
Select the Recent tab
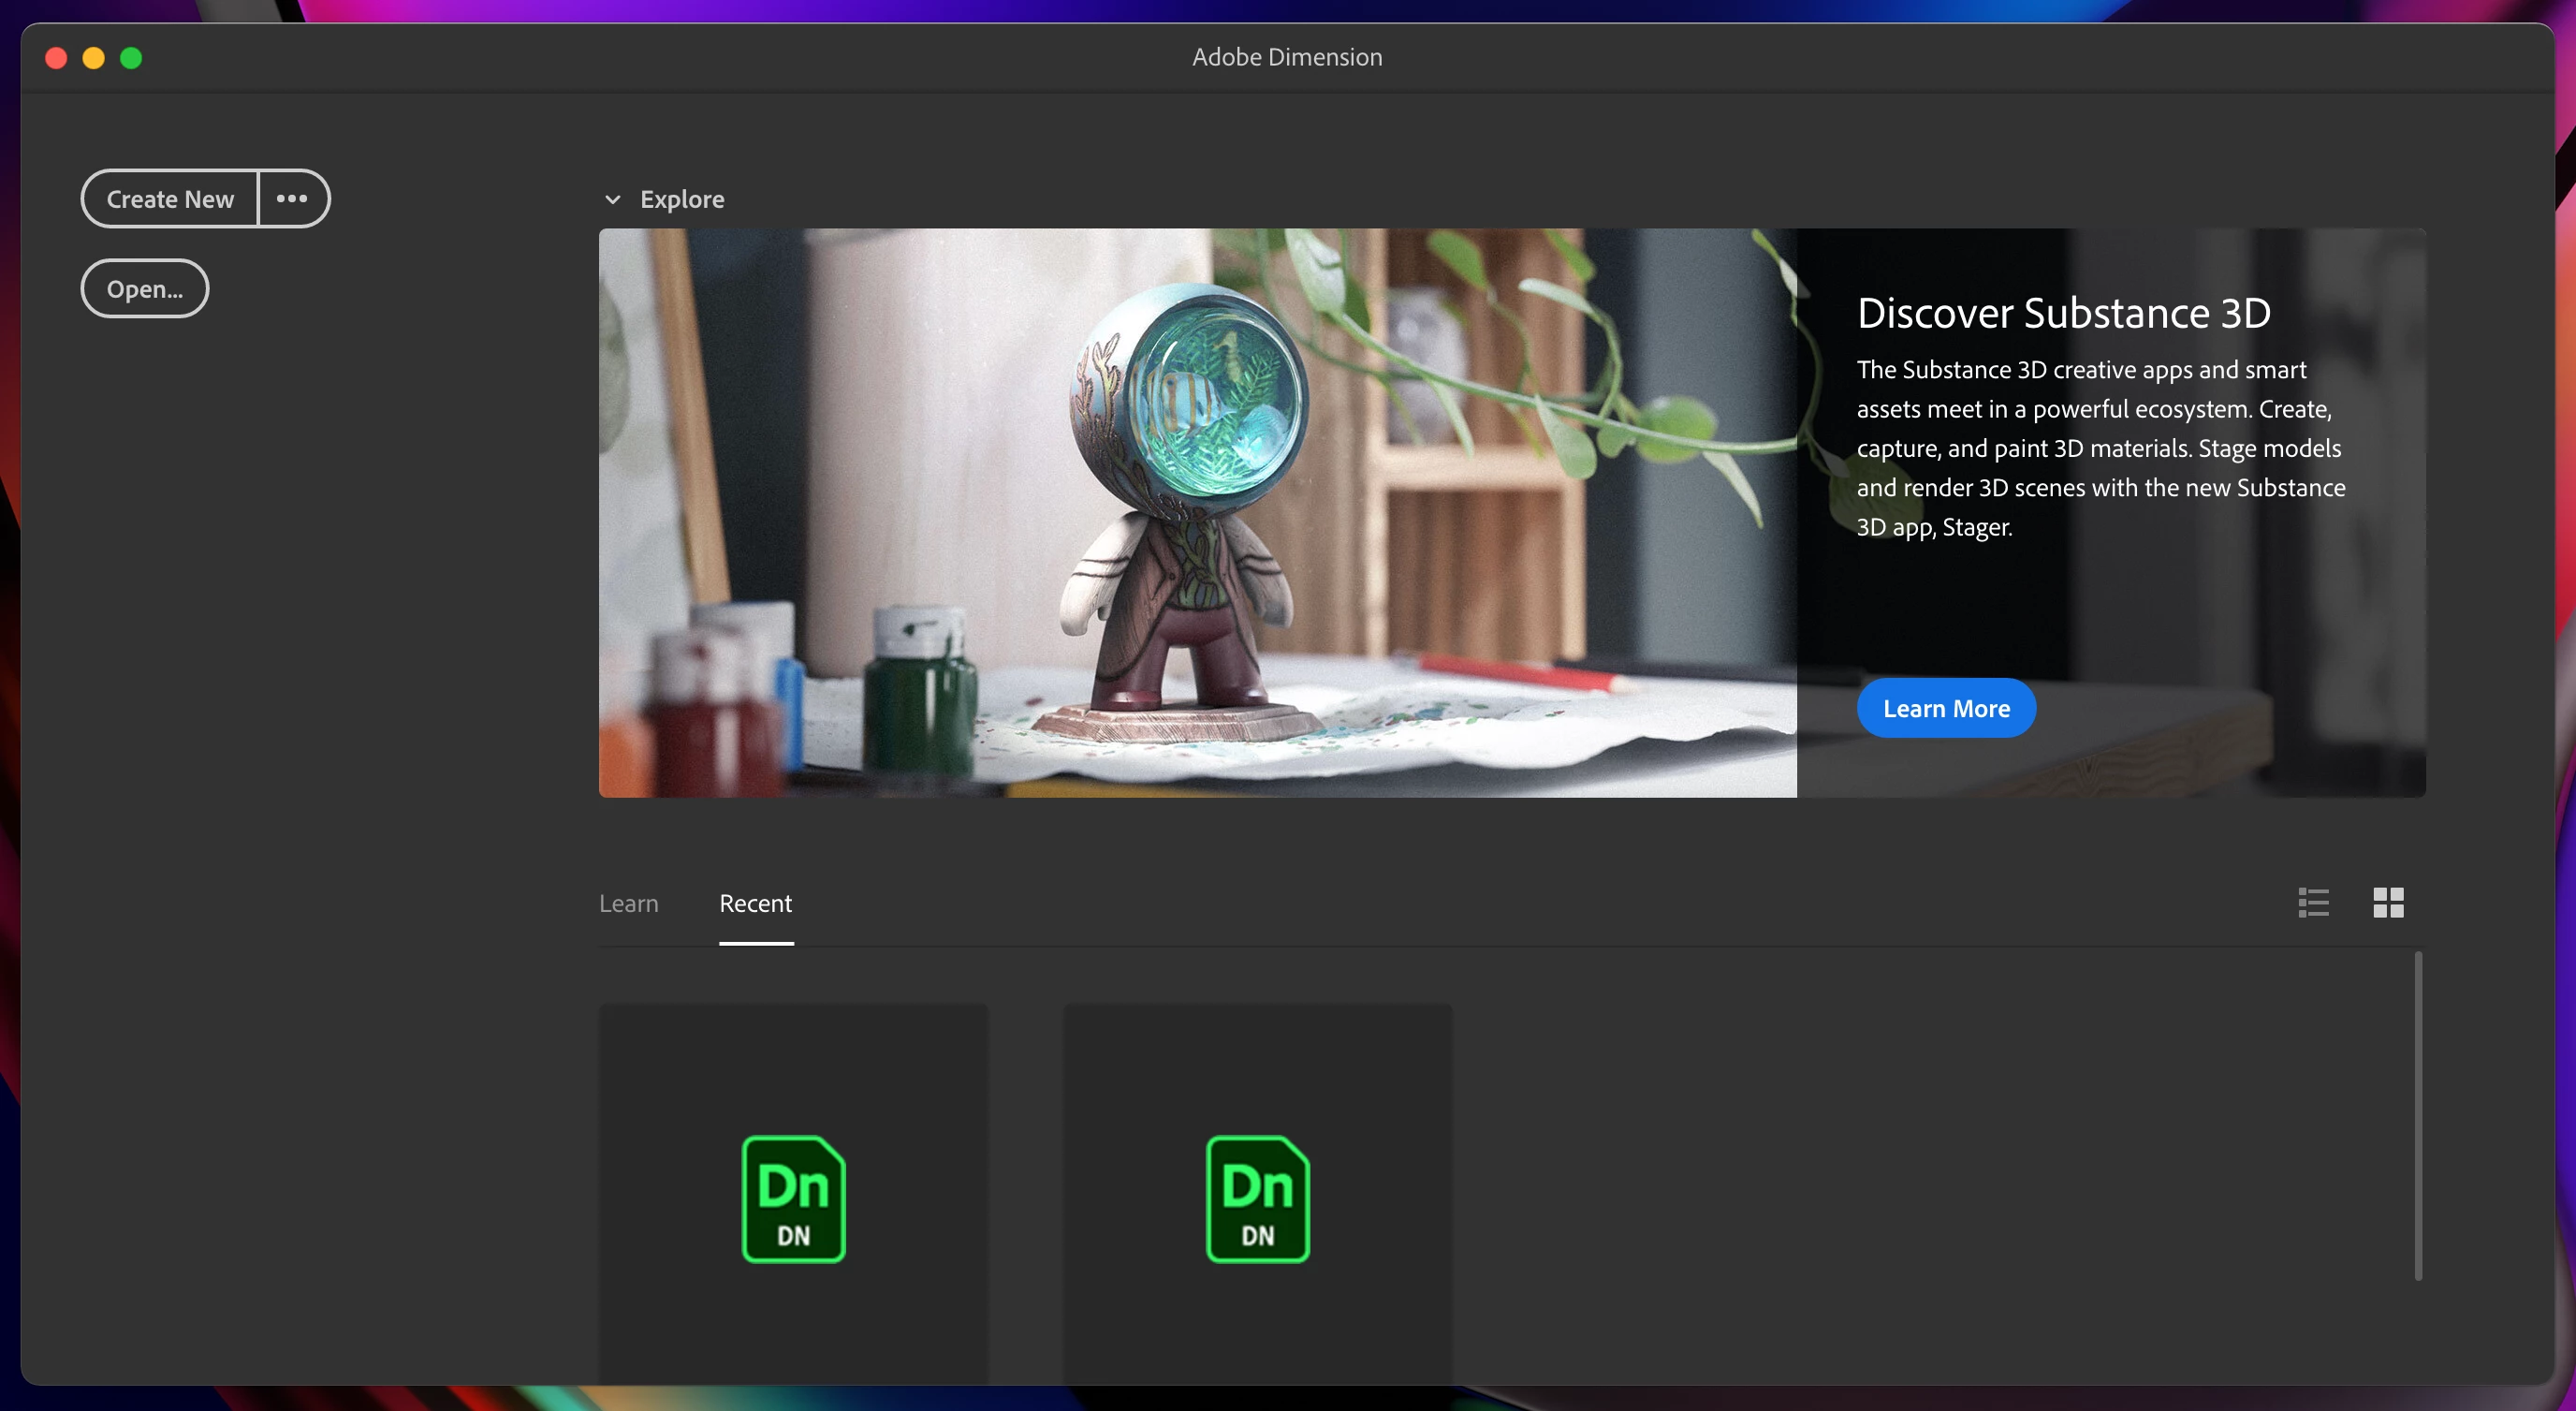point(755,903)
